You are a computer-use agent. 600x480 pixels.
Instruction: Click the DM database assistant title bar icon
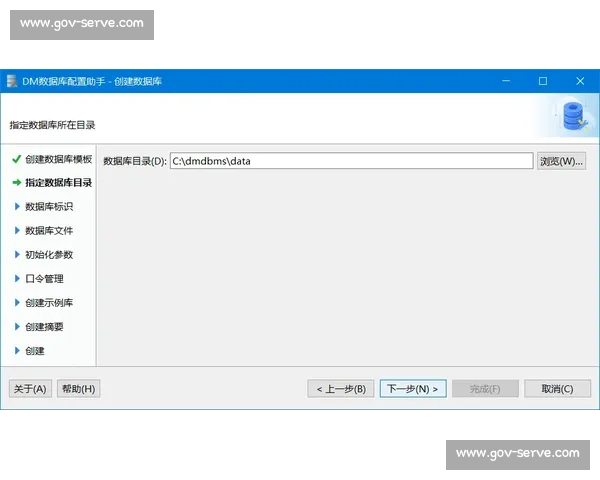click(12, 81)
